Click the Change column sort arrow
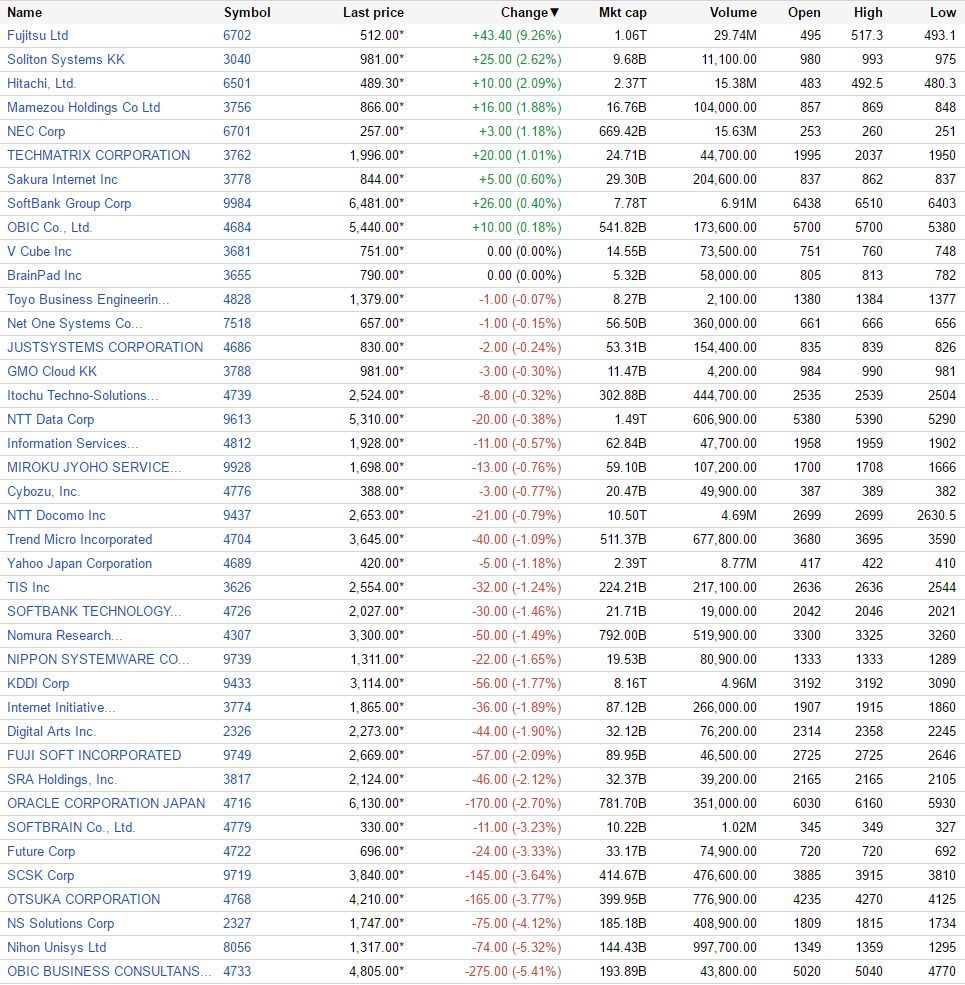Image resolution: width=965 pixels, height=985 pixels. [554, 13]
